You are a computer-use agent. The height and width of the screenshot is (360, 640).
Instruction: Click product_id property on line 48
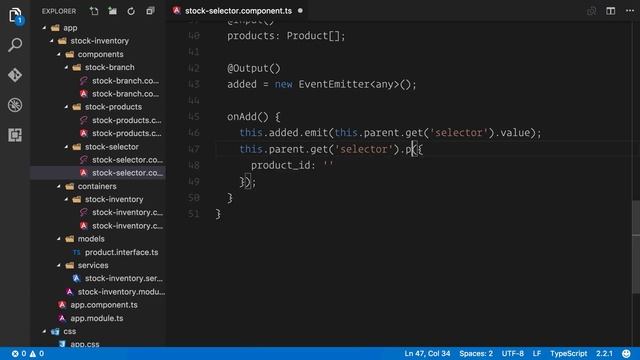click(280, 165)
